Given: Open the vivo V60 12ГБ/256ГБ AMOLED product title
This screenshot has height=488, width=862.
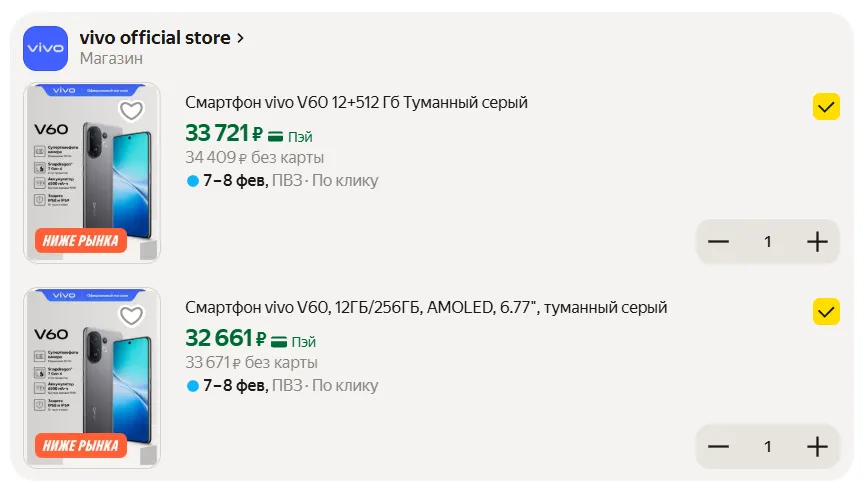Looking at the screenshot, I should (426, 308).
